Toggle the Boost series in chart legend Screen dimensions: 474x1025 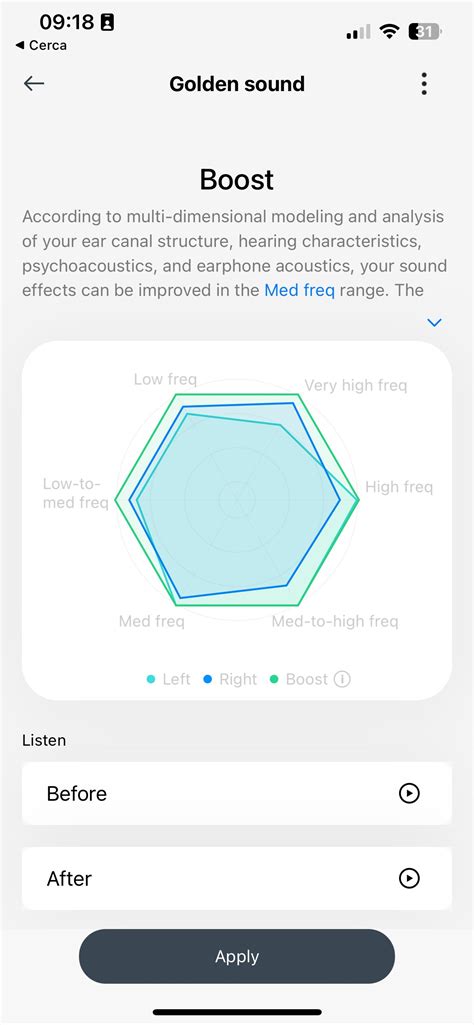point(299,679)
